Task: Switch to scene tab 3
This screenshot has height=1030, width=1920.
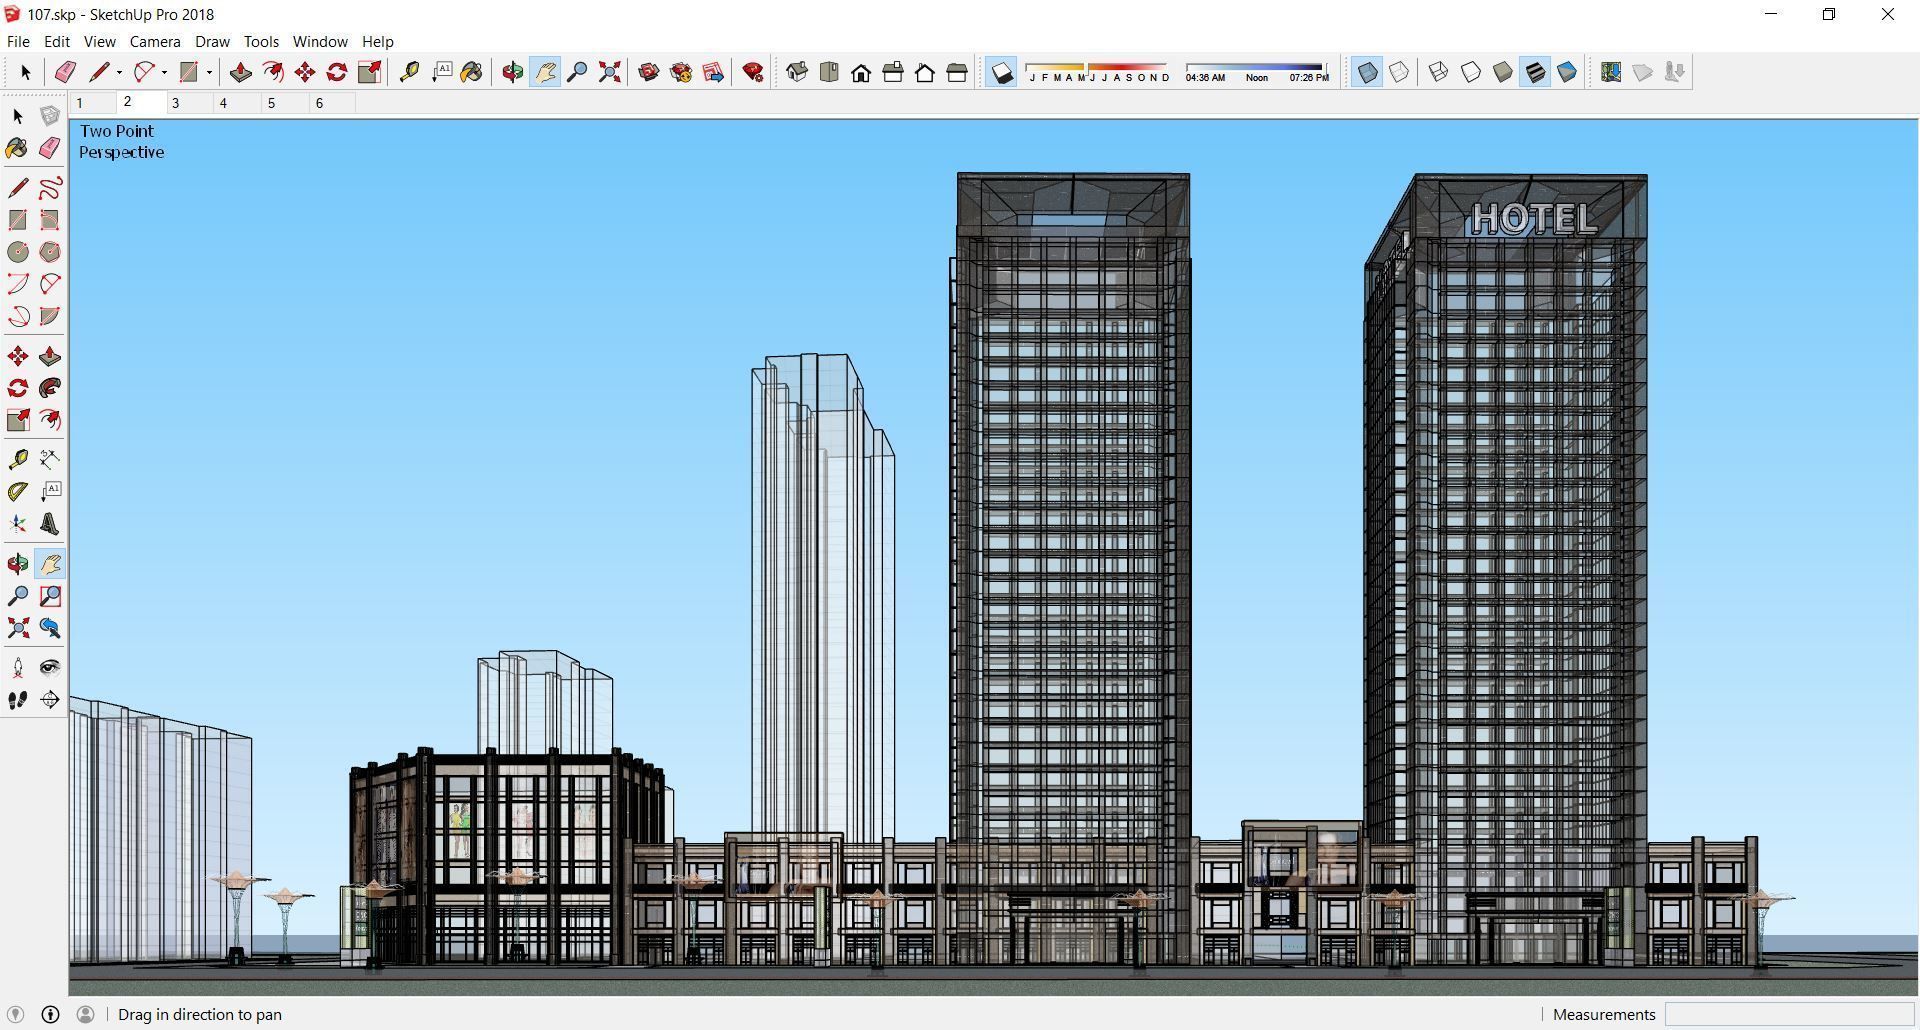Action: coord(188,103)
